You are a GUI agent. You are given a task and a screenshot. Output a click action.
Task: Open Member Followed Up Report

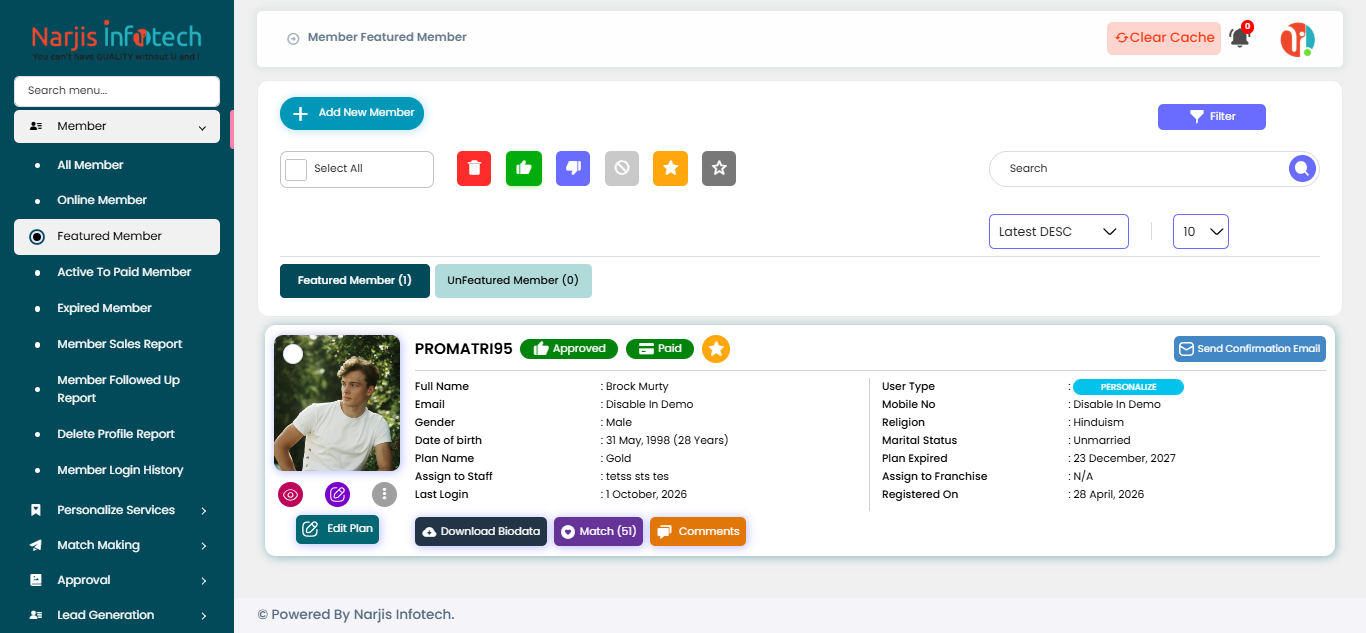click(x=118, y=389)
